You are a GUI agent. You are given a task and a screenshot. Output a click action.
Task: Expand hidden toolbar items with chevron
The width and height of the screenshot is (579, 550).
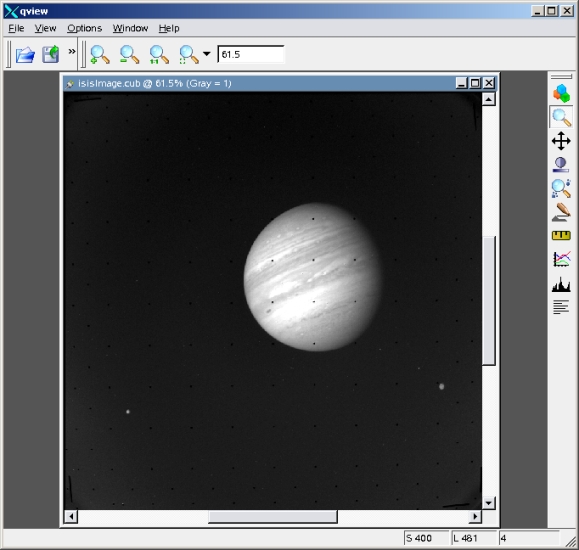tap(72, 51)
